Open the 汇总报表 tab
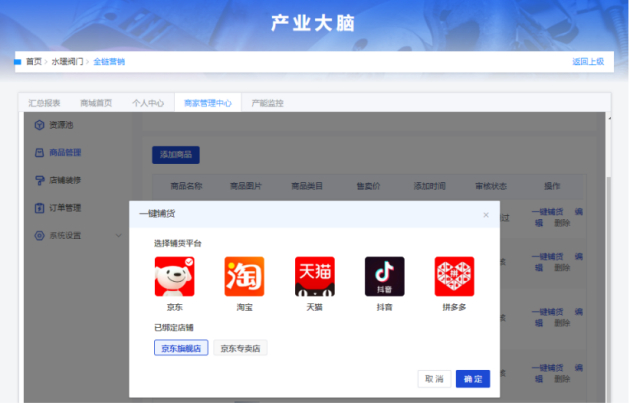630x409 pixels. click(44, 103)
